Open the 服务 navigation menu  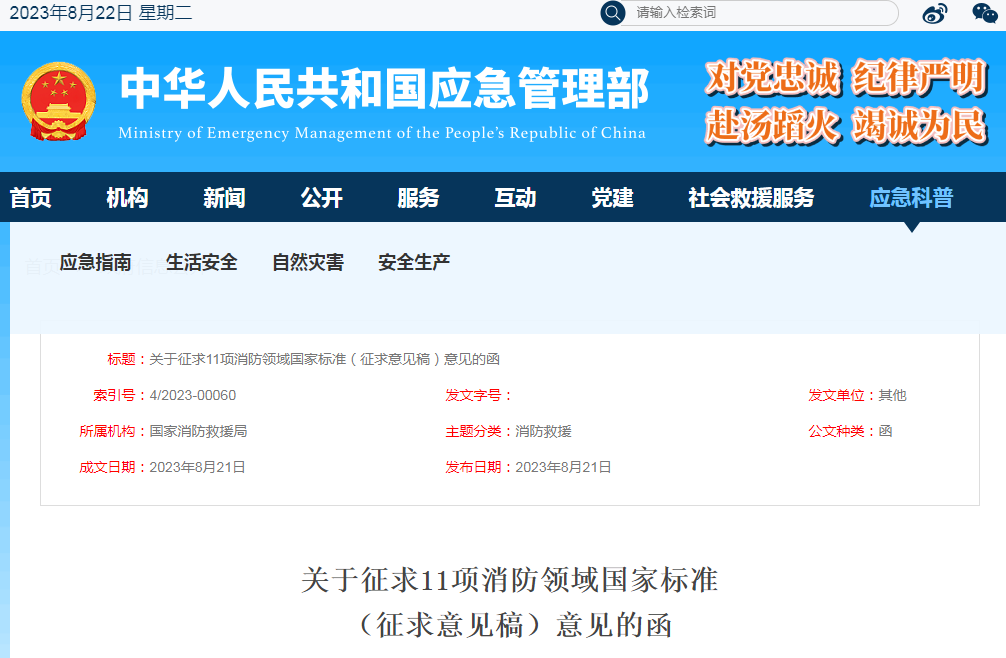click(417, 198)
